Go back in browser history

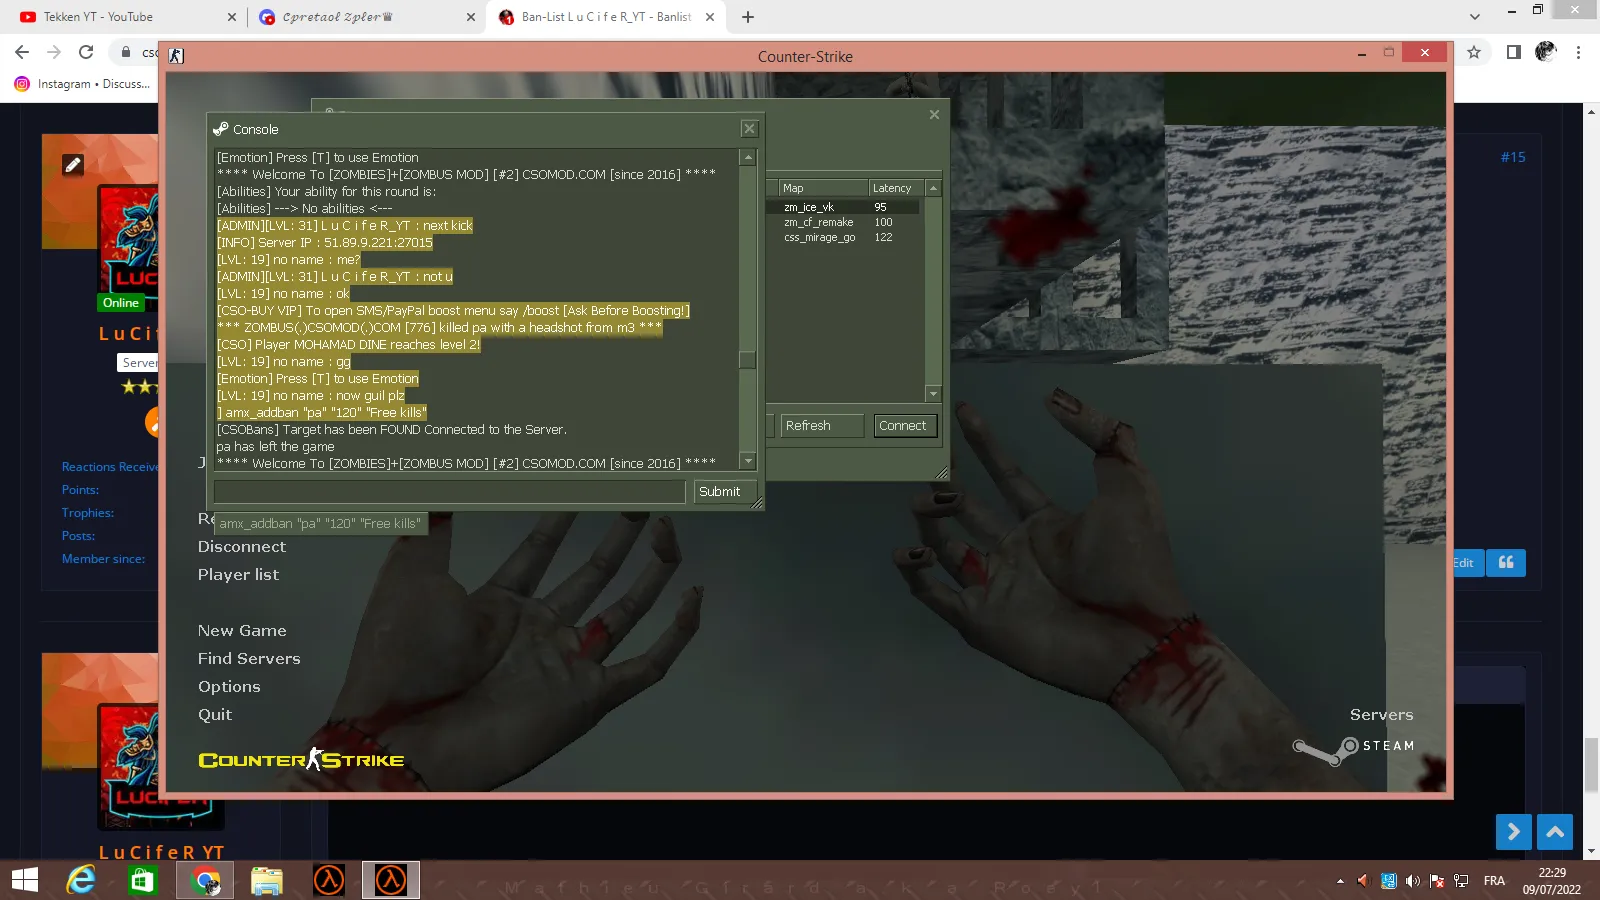pyautogui.click(x=22, y=52)
